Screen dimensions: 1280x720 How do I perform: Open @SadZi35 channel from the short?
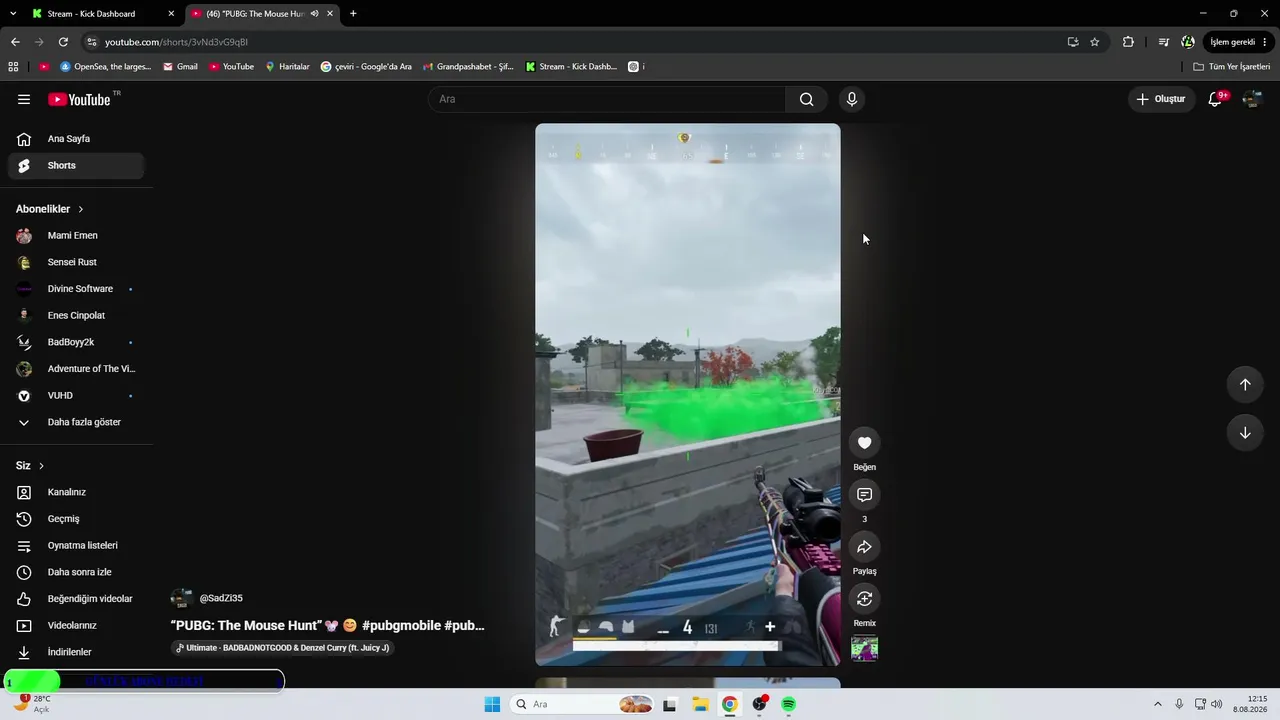221,598
